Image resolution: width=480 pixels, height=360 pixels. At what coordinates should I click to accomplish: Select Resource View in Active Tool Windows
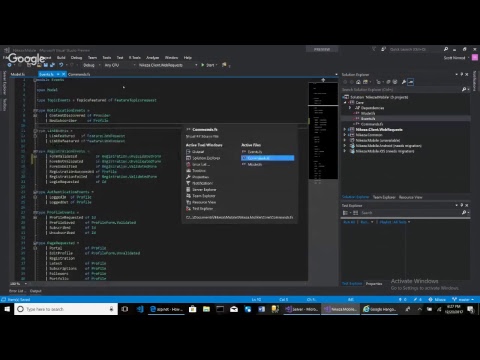pyautogui.click(x=204, y=202)
